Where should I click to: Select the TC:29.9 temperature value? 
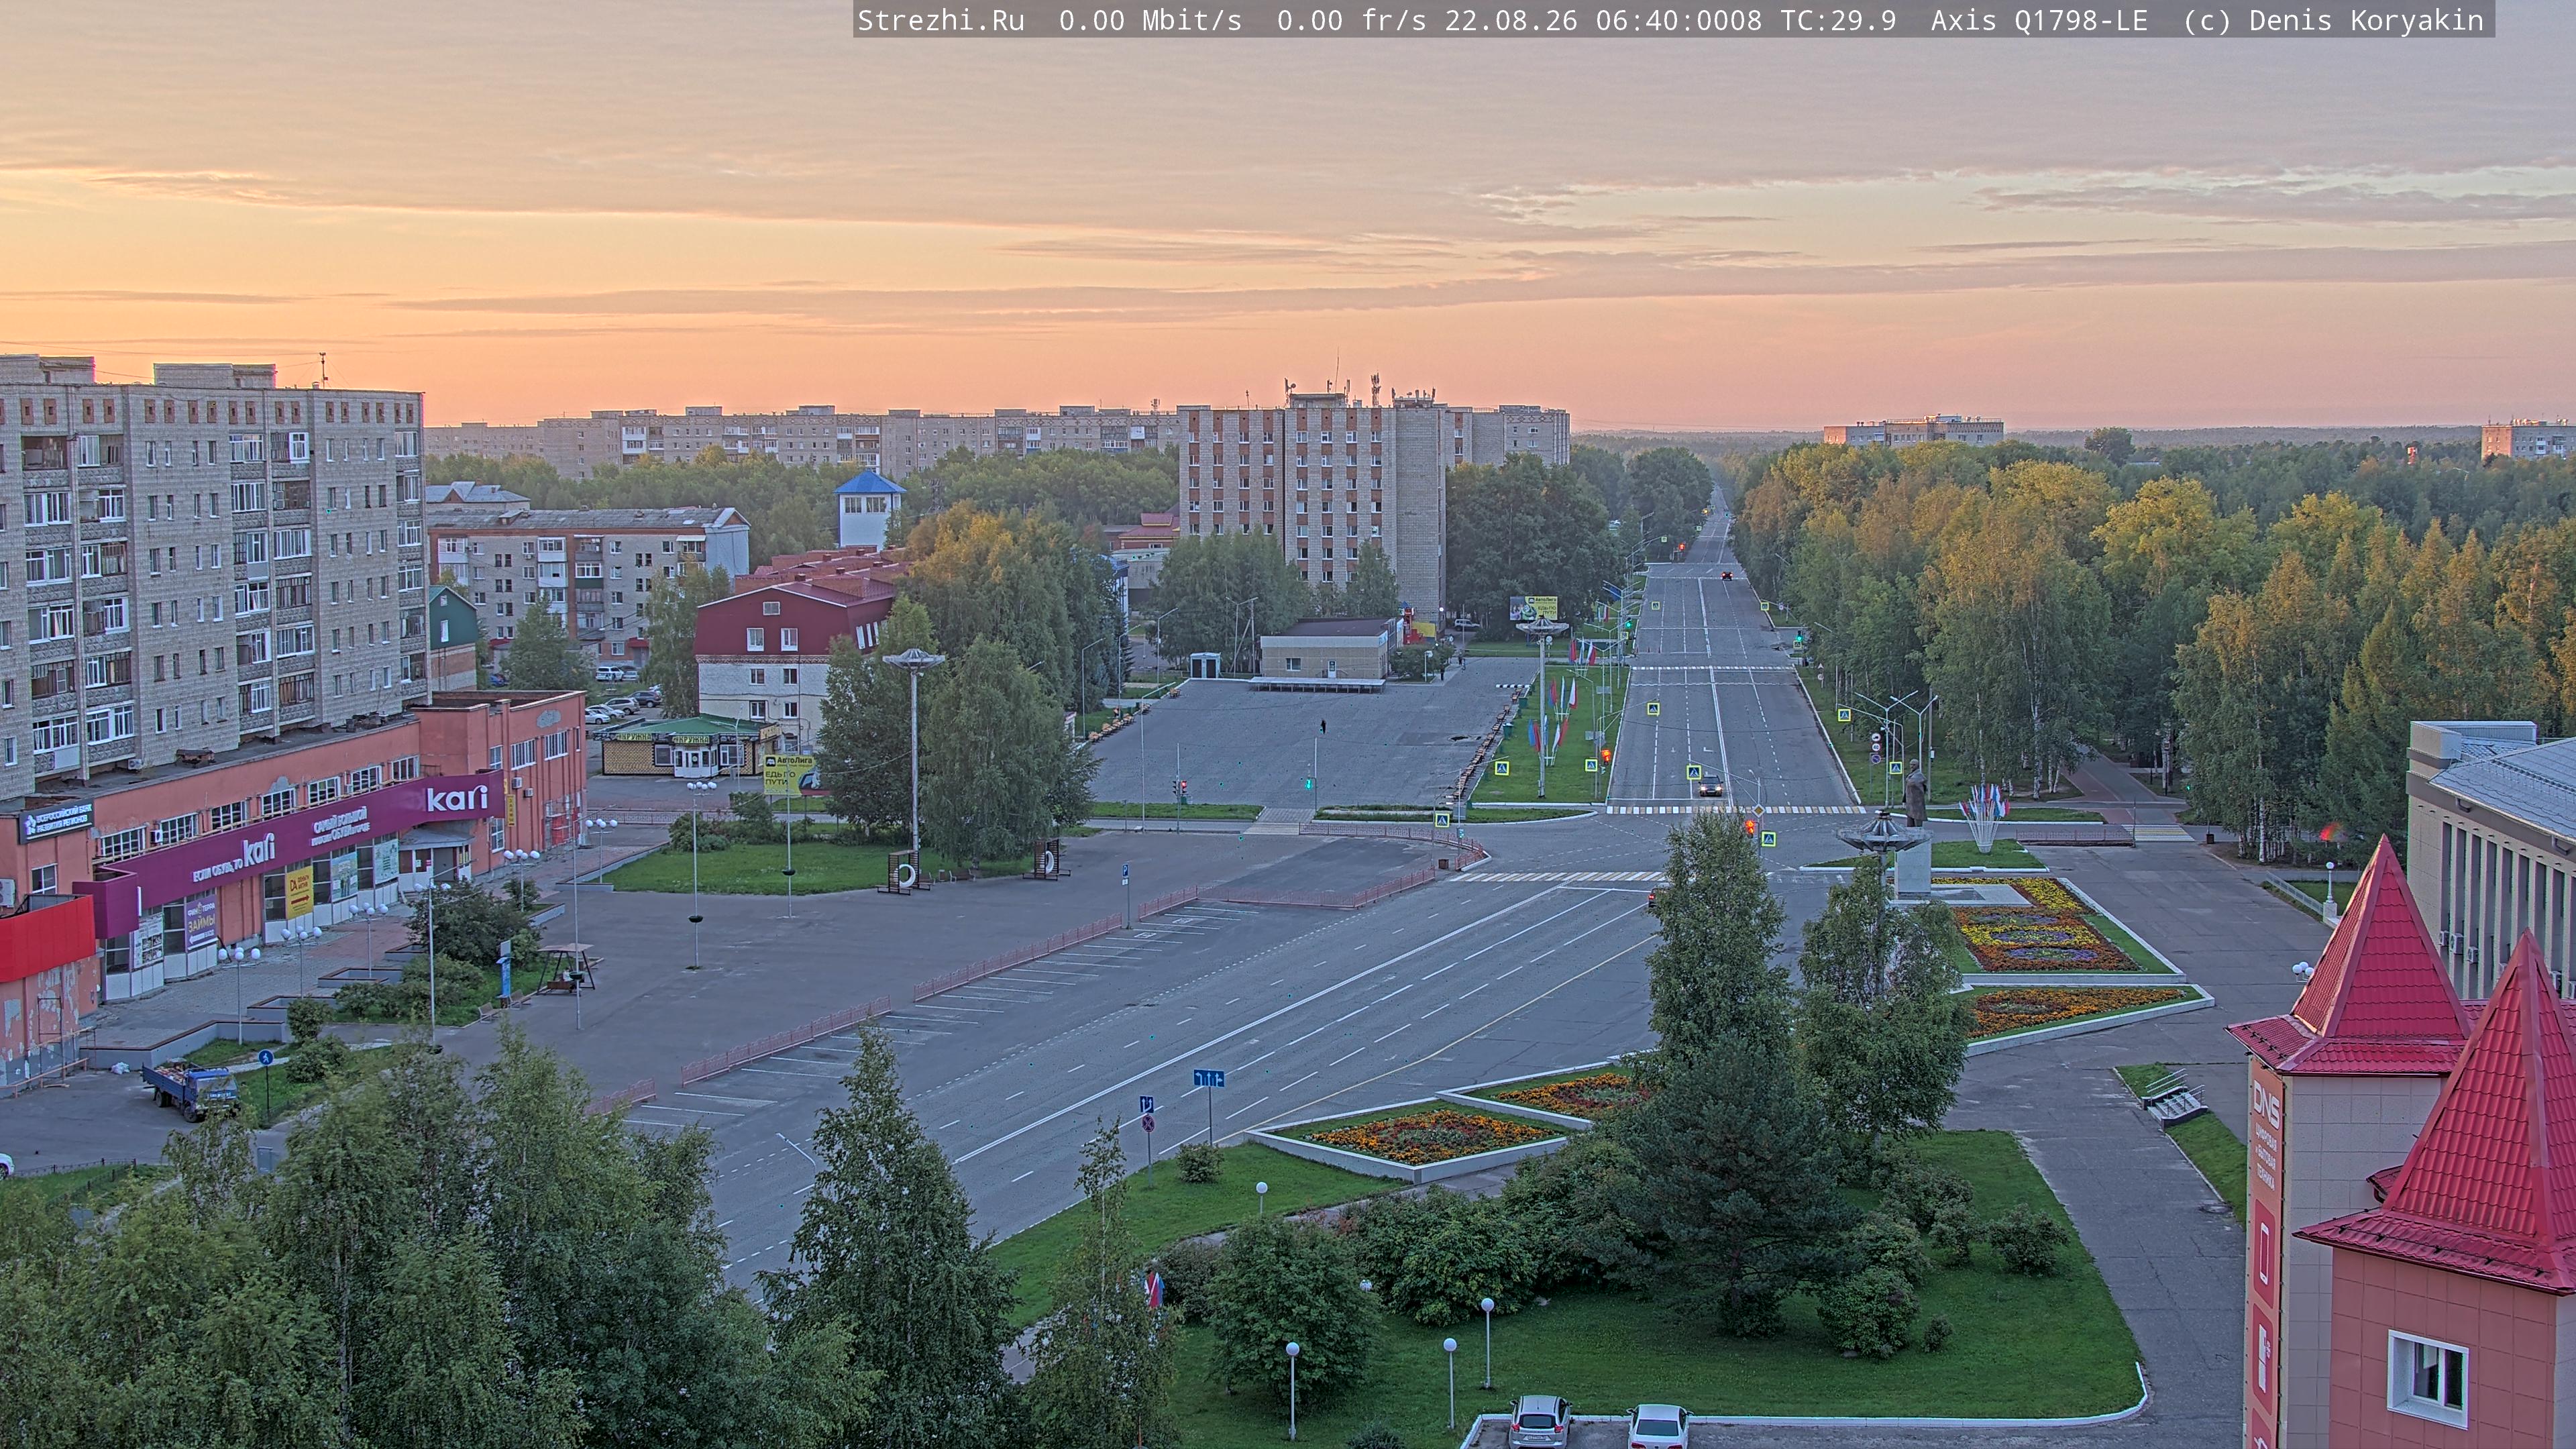[1838, 20]
